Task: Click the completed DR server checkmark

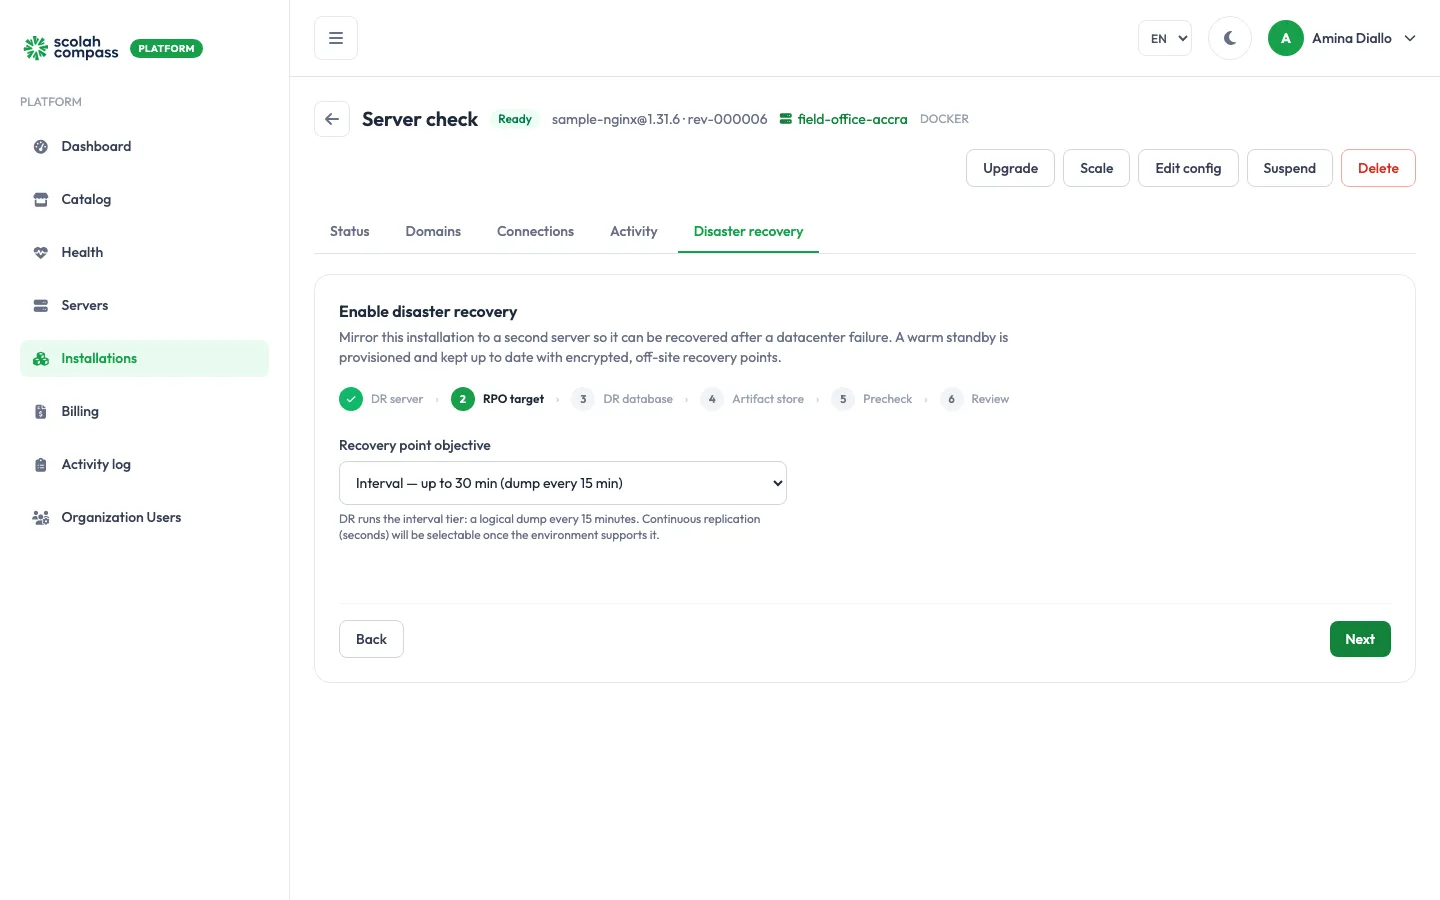Action: tap(351, 399)
